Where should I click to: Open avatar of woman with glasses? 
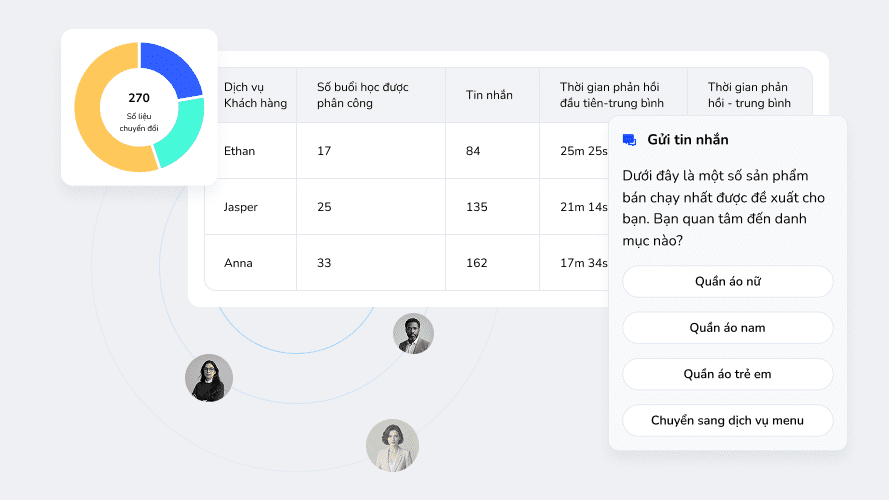pos(208,378)
